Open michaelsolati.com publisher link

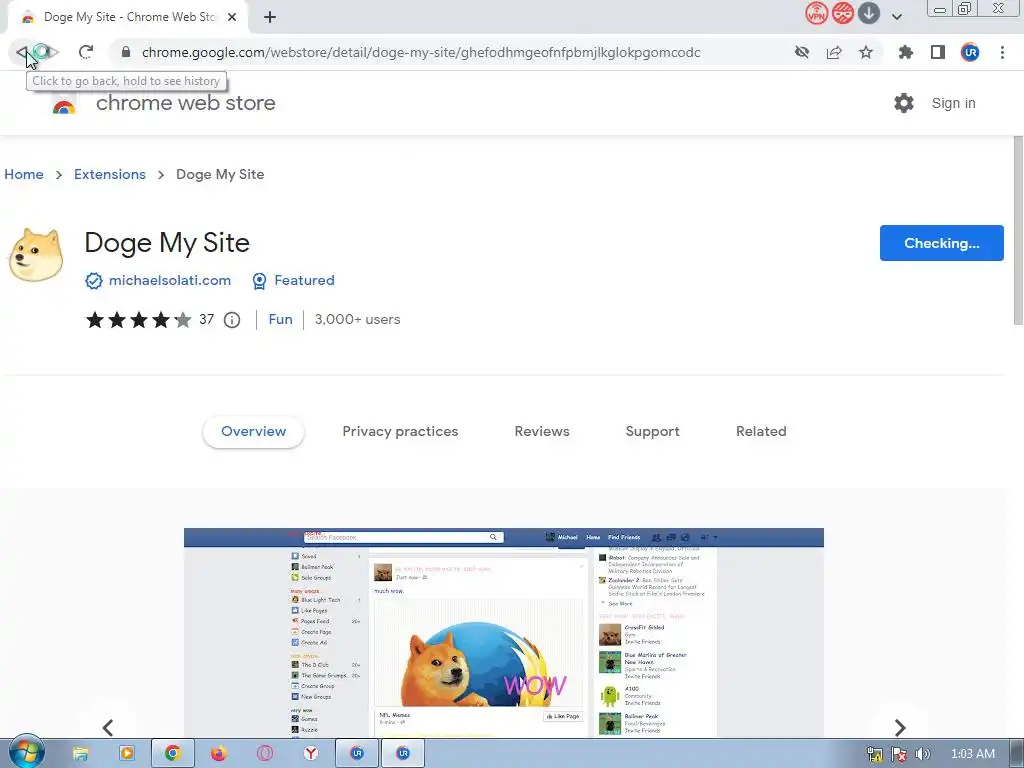(170, 280)
